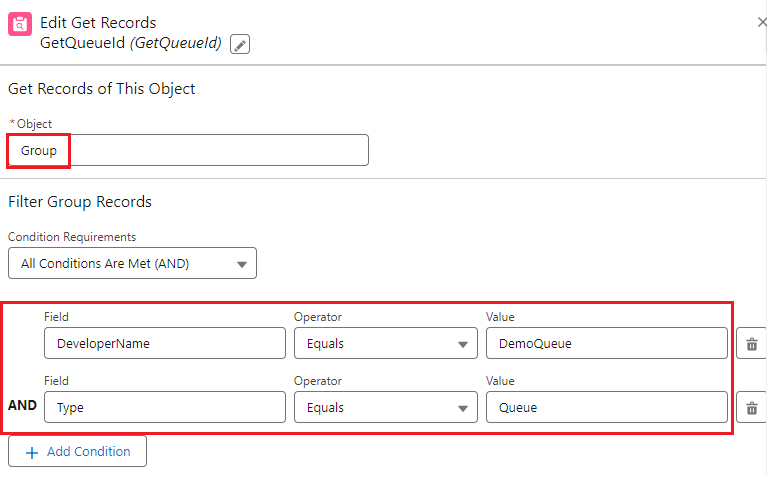Image resolution: width=767 pixels, height=493 pixels.
Task: Close the Edit Get Records dialog
Action: (x=761, y=22)
